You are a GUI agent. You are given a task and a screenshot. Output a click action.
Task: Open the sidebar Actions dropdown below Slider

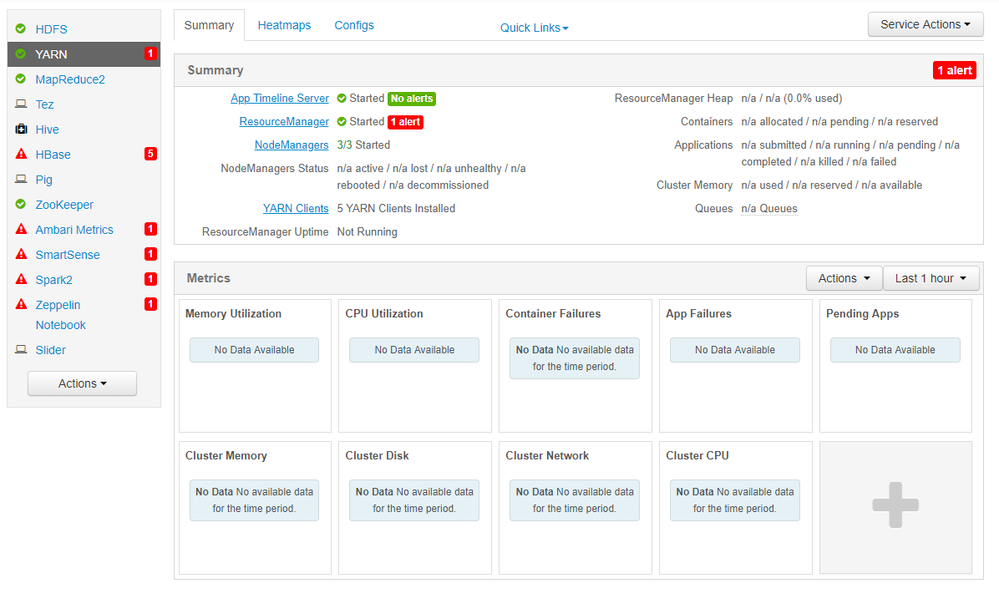coord(82,384)
